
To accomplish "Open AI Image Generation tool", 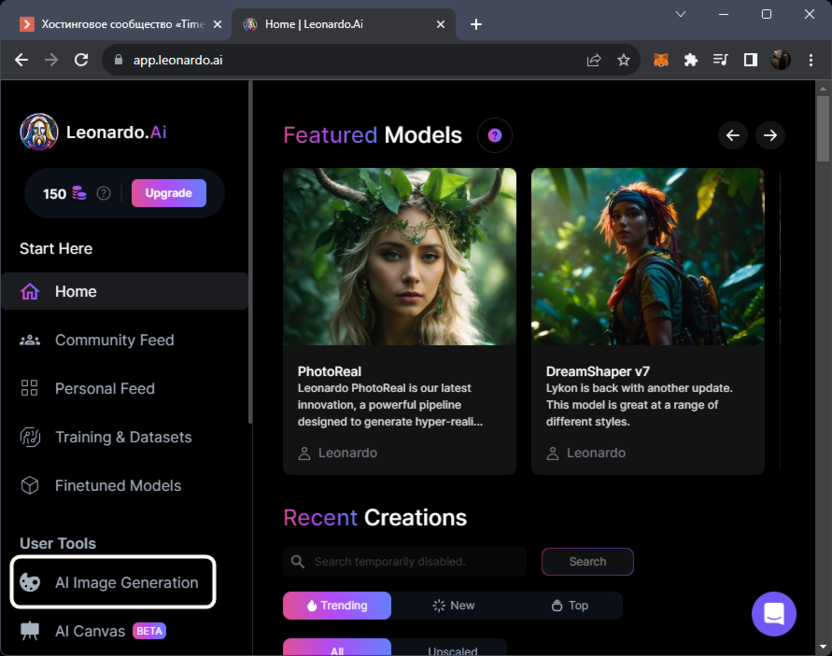I will click(x=112, y=582).
